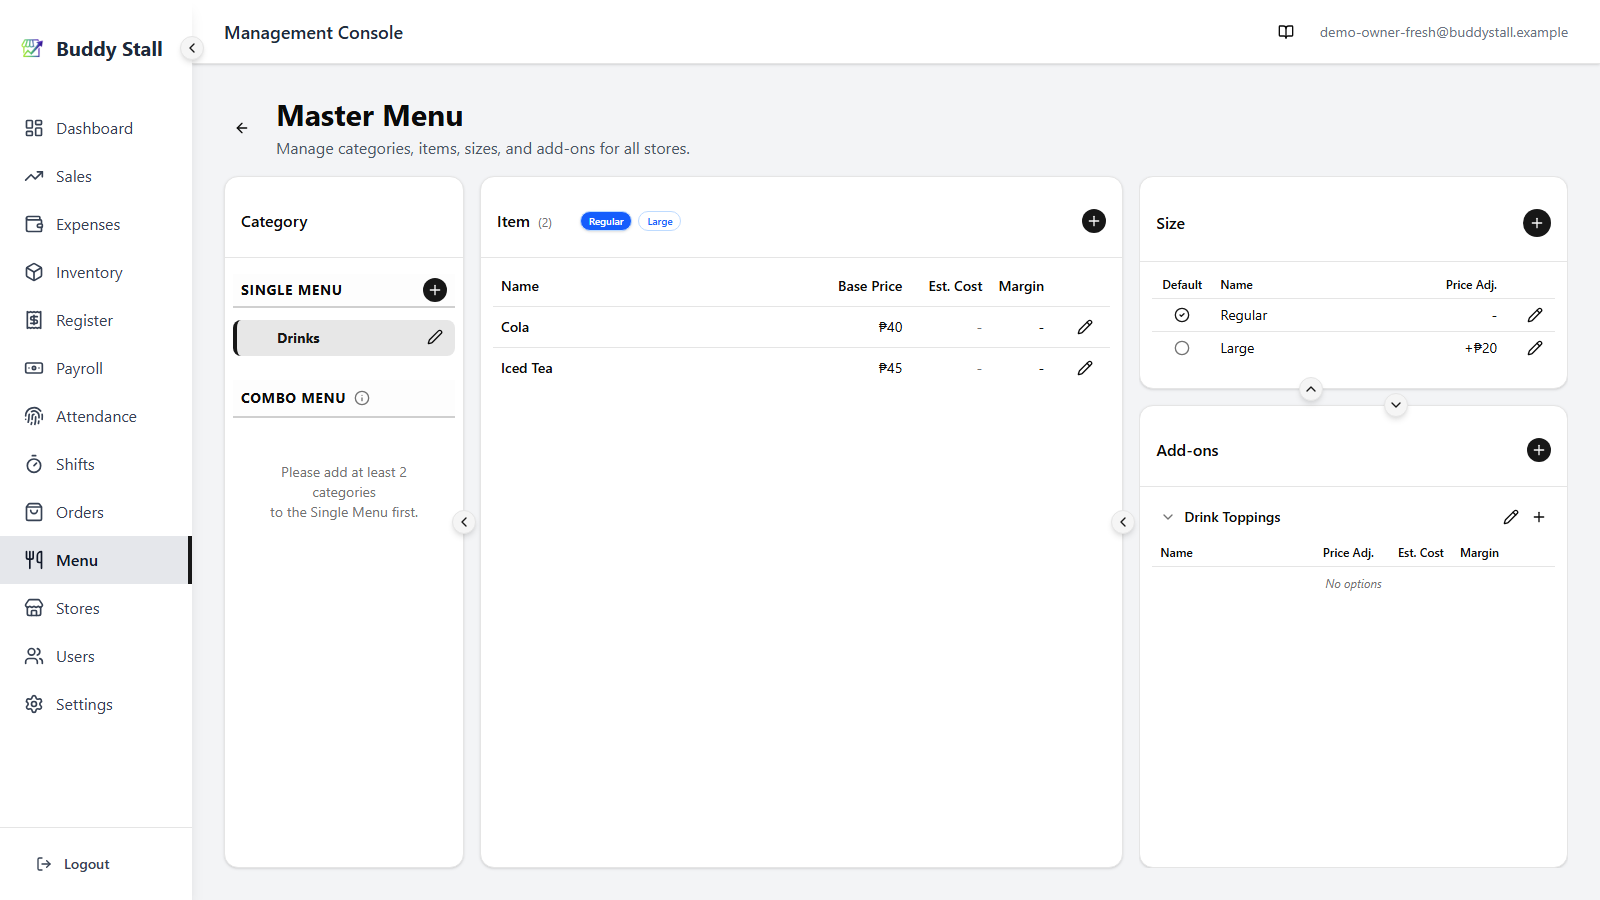1600x900 pixels.
Task: Toggle the Large size filter chip
Action: 660,222
